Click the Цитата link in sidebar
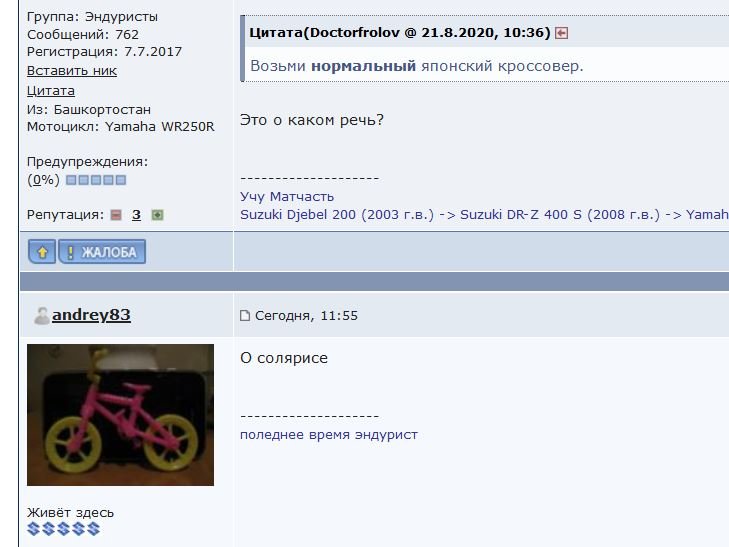The width and height of the screenshot is (729, 547). coord(51,91)
